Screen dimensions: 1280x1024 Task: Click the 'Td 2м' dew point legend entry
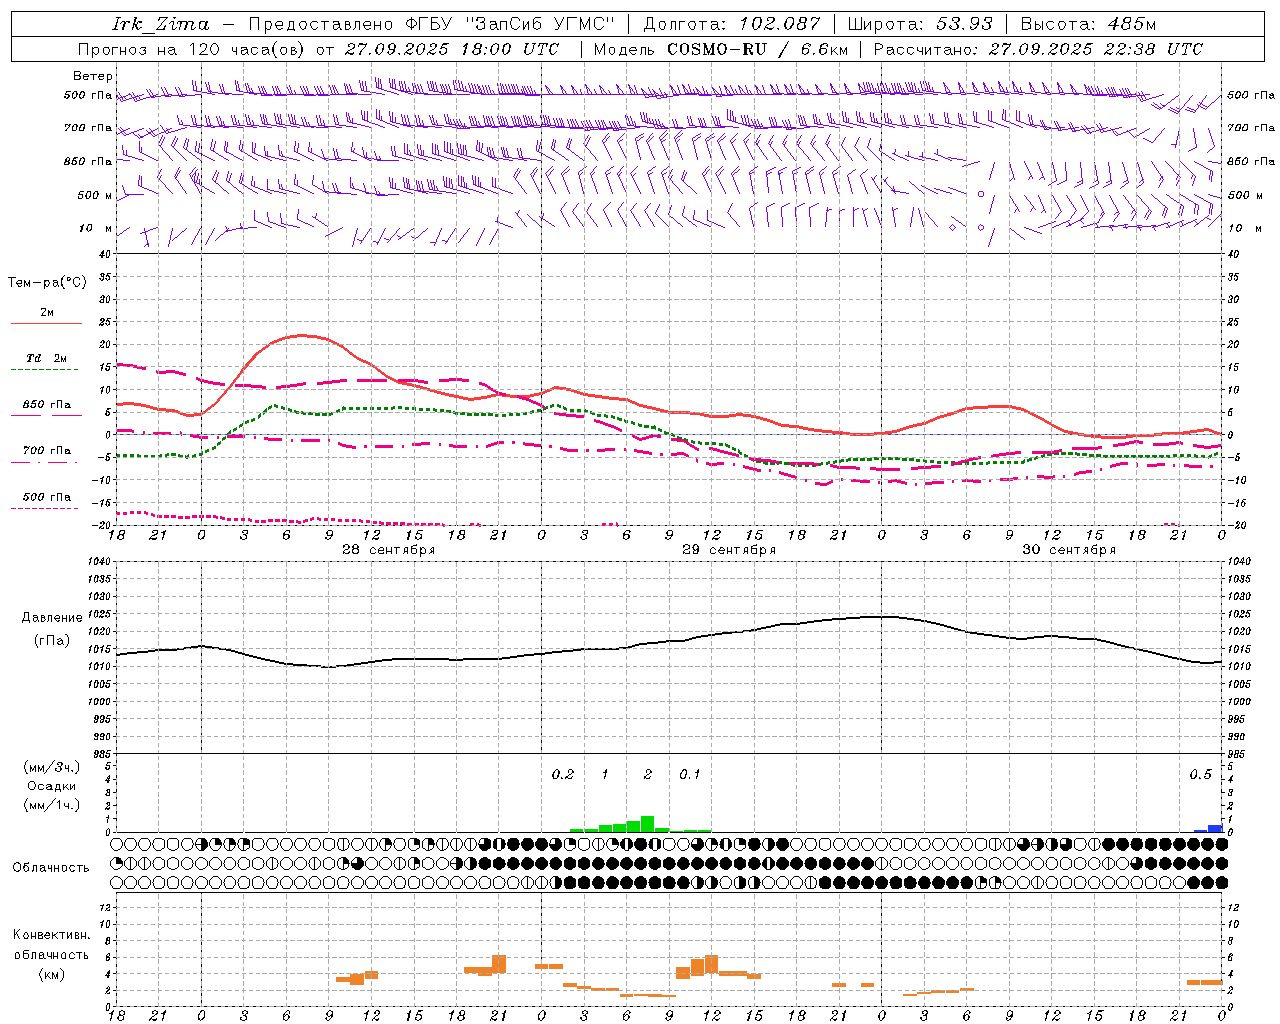(47, 358)
